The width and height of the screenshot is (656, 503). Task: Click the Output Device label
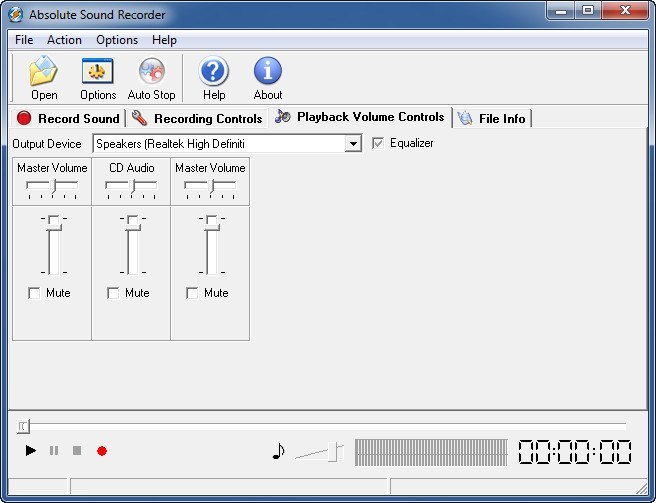(47, 144)
